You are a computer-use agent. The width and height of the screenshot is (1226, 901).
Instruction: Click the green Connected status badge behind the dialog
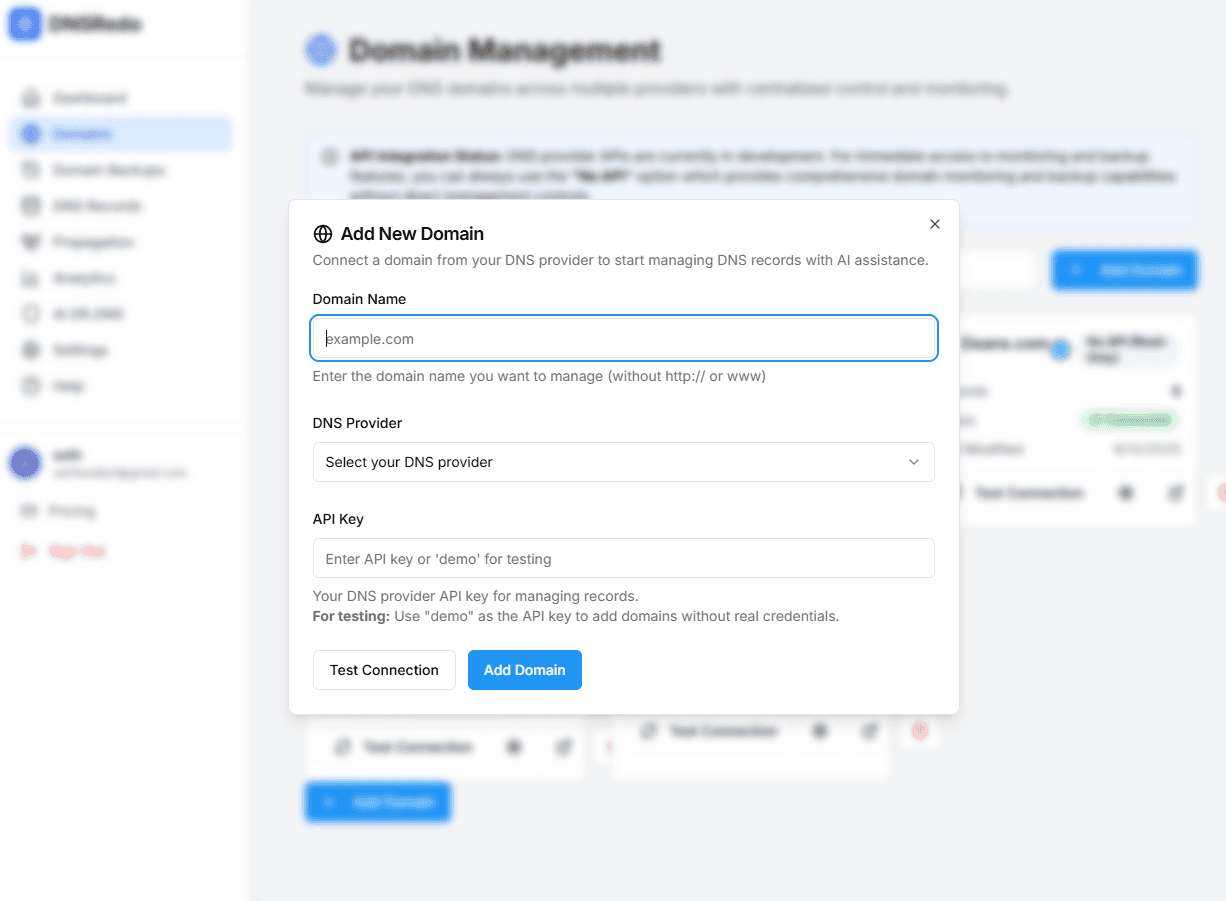[x=1129, y=420]
